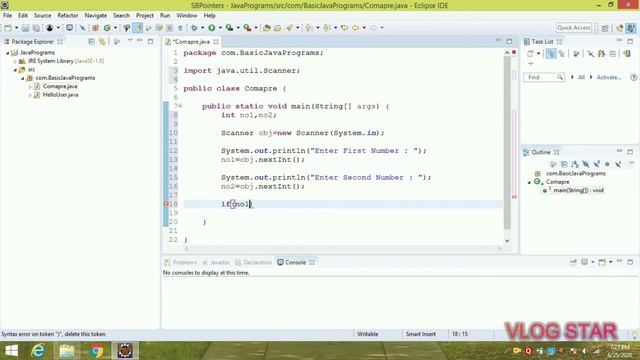640x360 pixels.
Task: Start debugging with the Debug bug icon
Action: point(194,28)
